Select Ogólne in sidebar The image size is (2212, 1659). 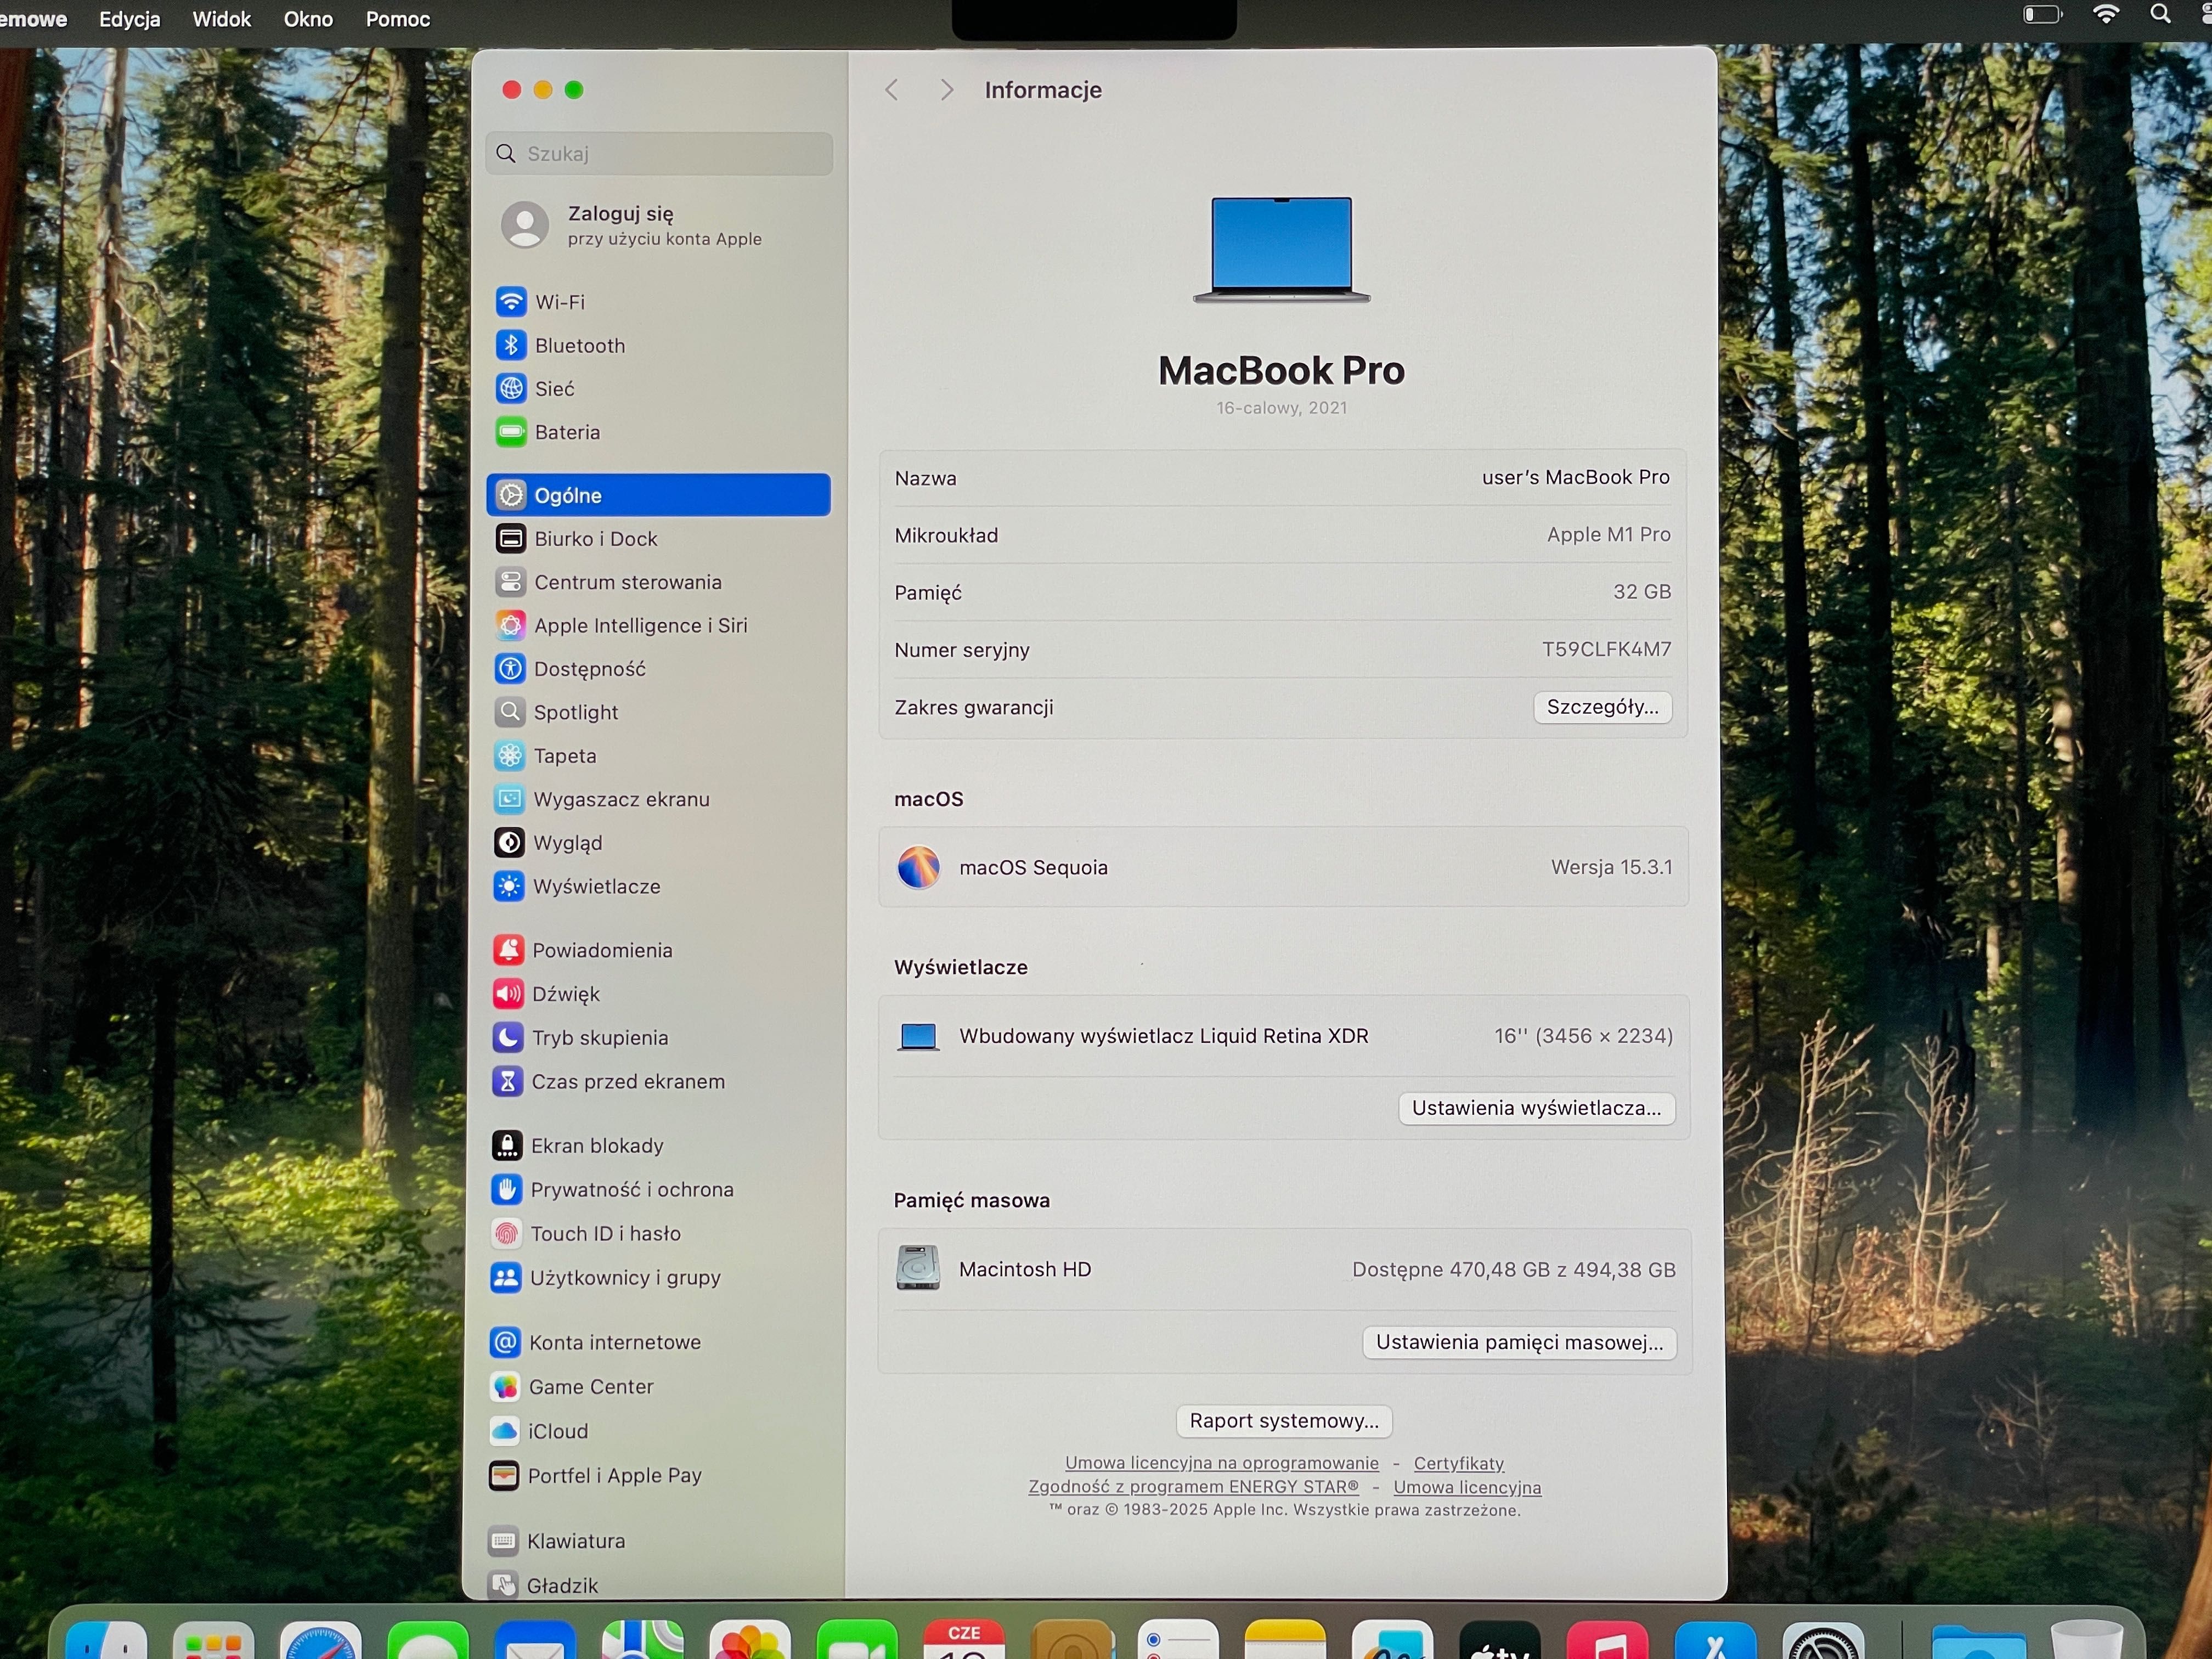point(658,495)
